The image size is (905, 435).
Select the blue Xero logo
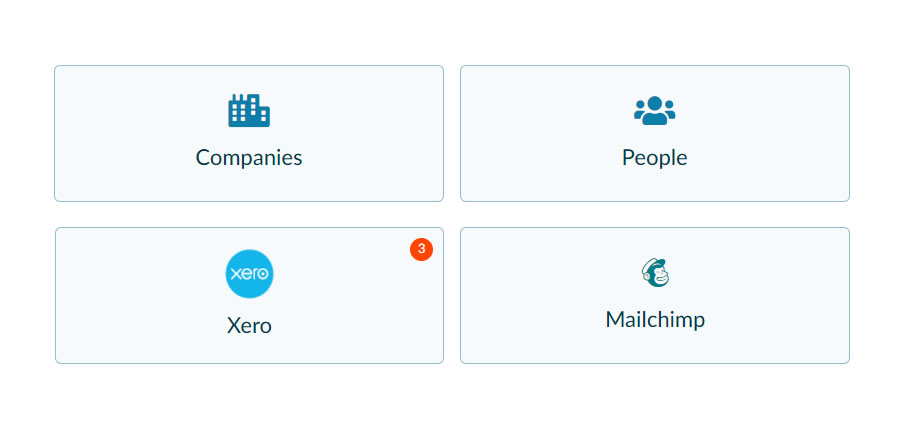pyautogui.click(x=249, y=273)
